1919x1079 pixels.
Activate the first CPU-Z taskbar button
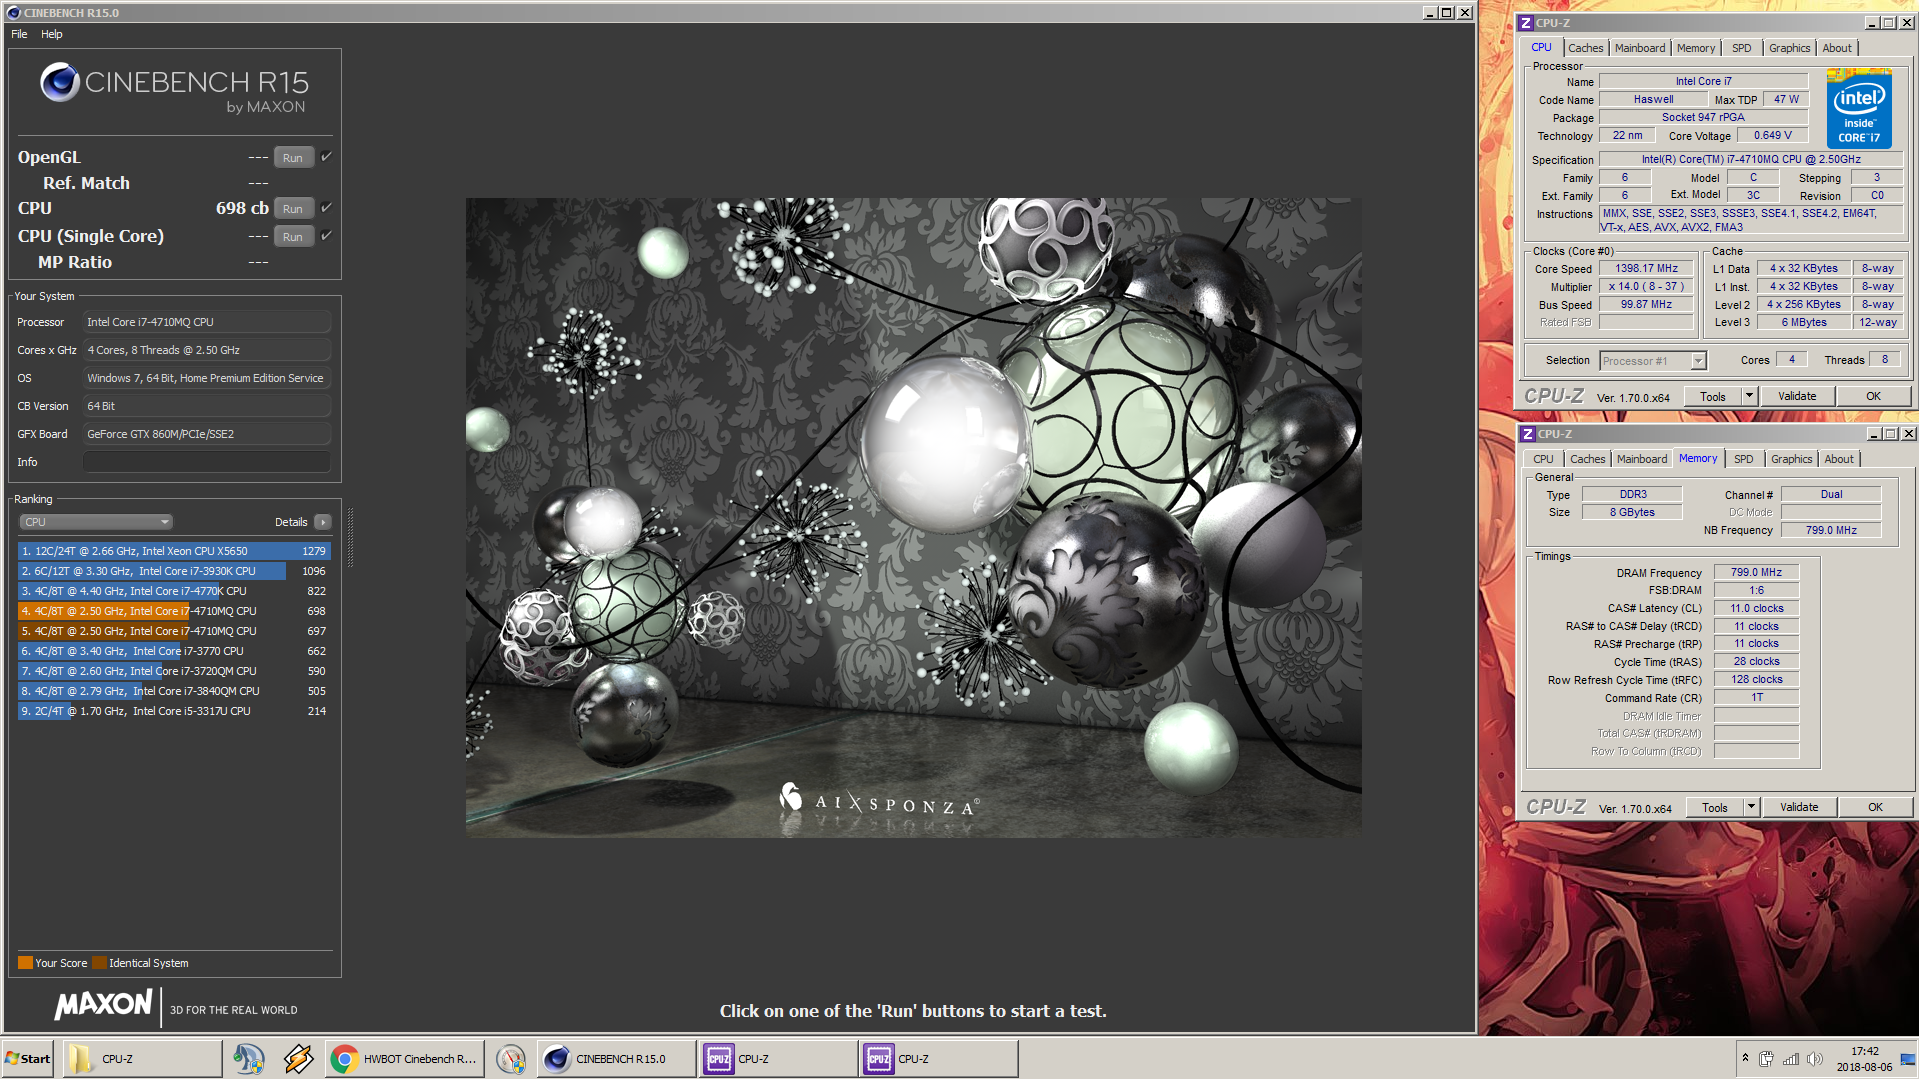pyautogui.click(x=778, y=1058)
